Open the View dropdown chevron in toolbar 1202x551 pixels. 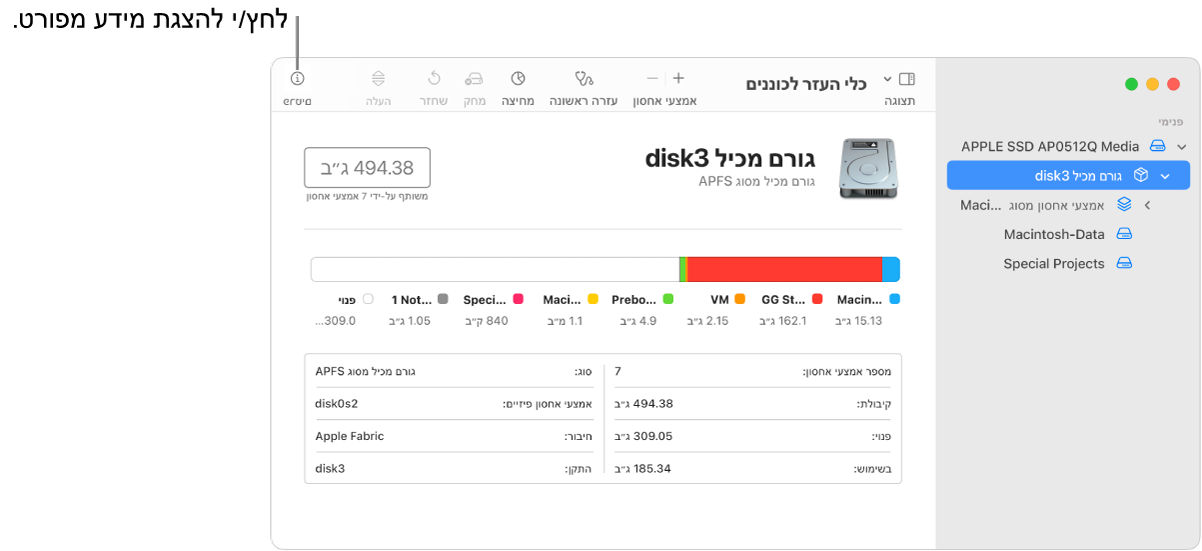(x=886, y=78)
